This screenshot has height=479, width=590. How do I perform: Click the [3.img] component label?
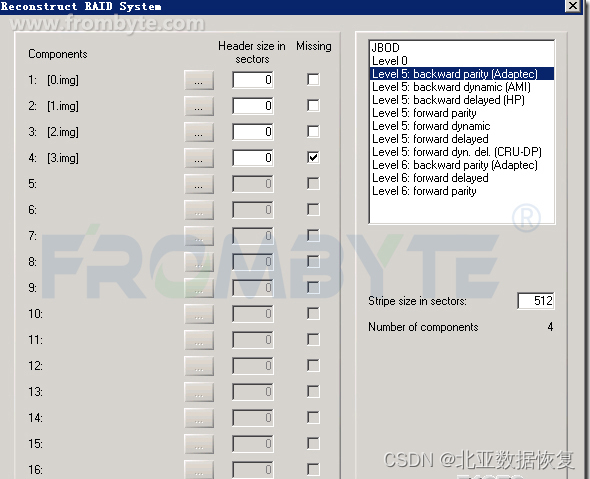pos(63,158)
